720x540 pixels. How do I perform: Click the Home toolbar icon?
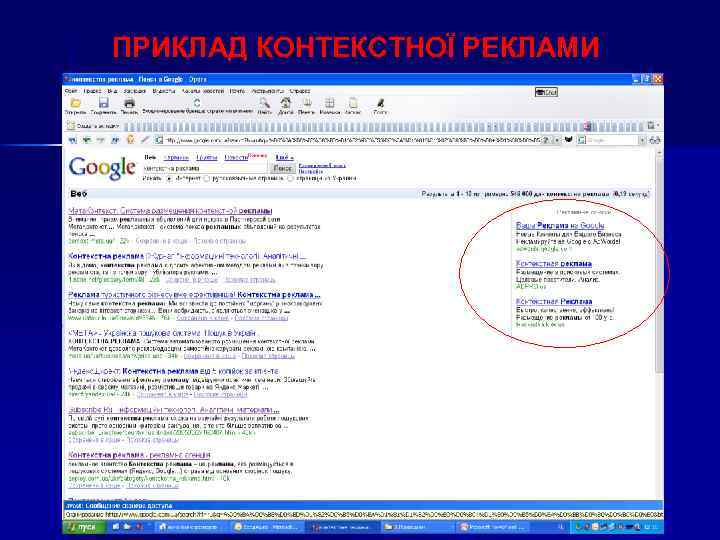click(x=286, y=103)
